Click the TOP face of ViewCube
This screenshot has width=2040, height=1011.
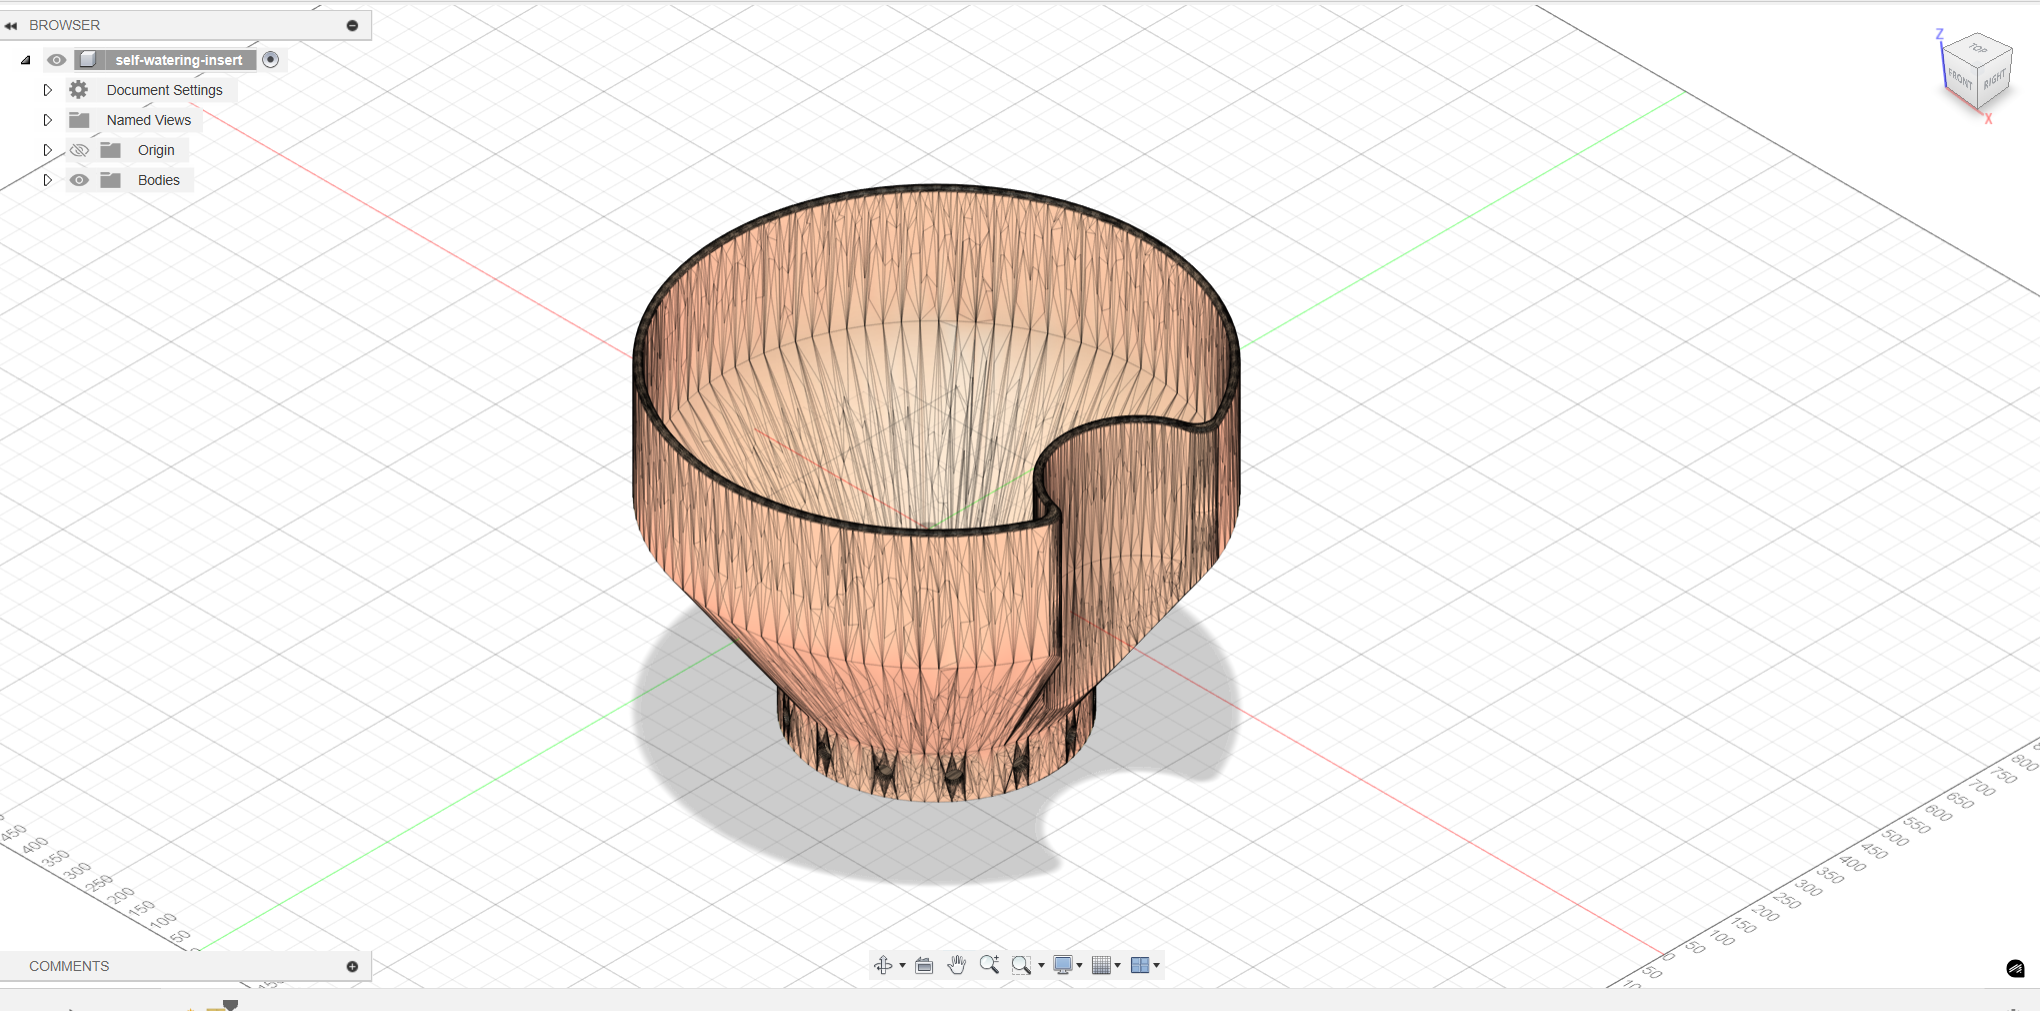(1978, 49)
